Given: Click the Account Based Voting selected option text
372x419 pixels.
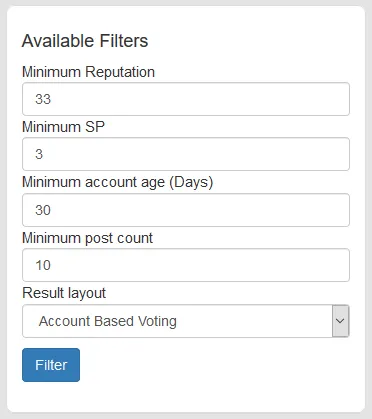Looking at the screenshot, I should coord(108,321).
